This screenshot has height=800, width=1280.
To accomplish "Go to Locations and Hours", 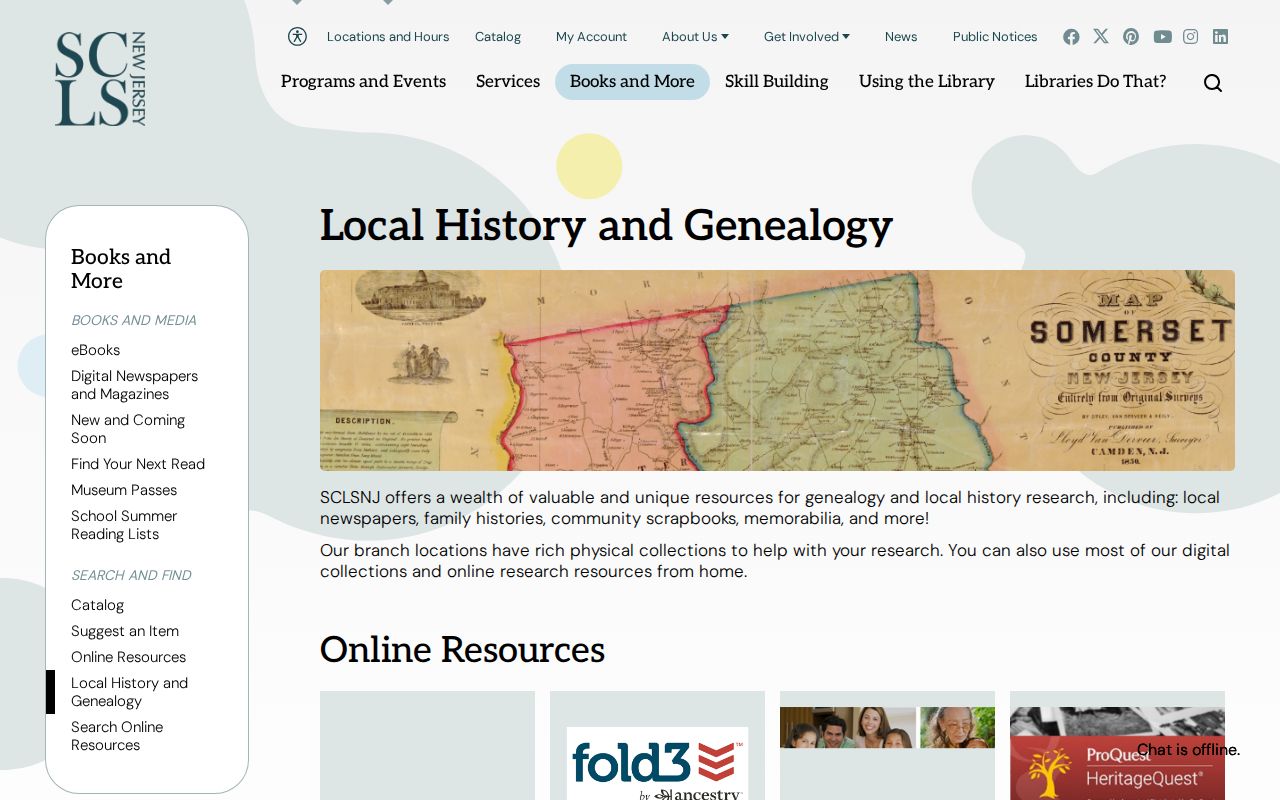I will point(388,37).
